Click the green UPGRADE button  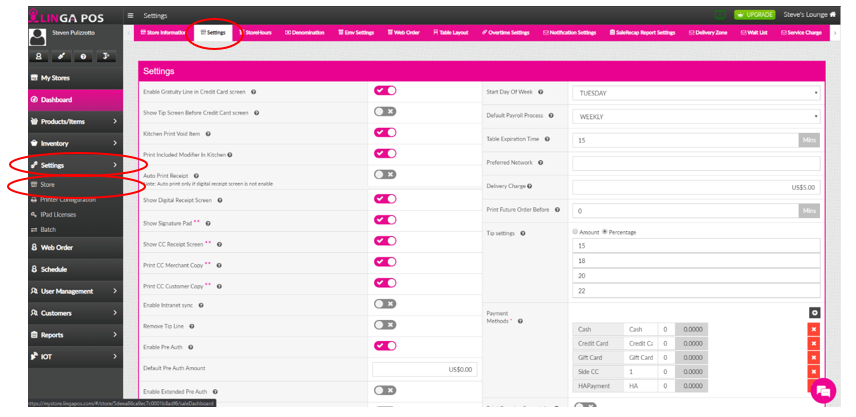(754, 15)
